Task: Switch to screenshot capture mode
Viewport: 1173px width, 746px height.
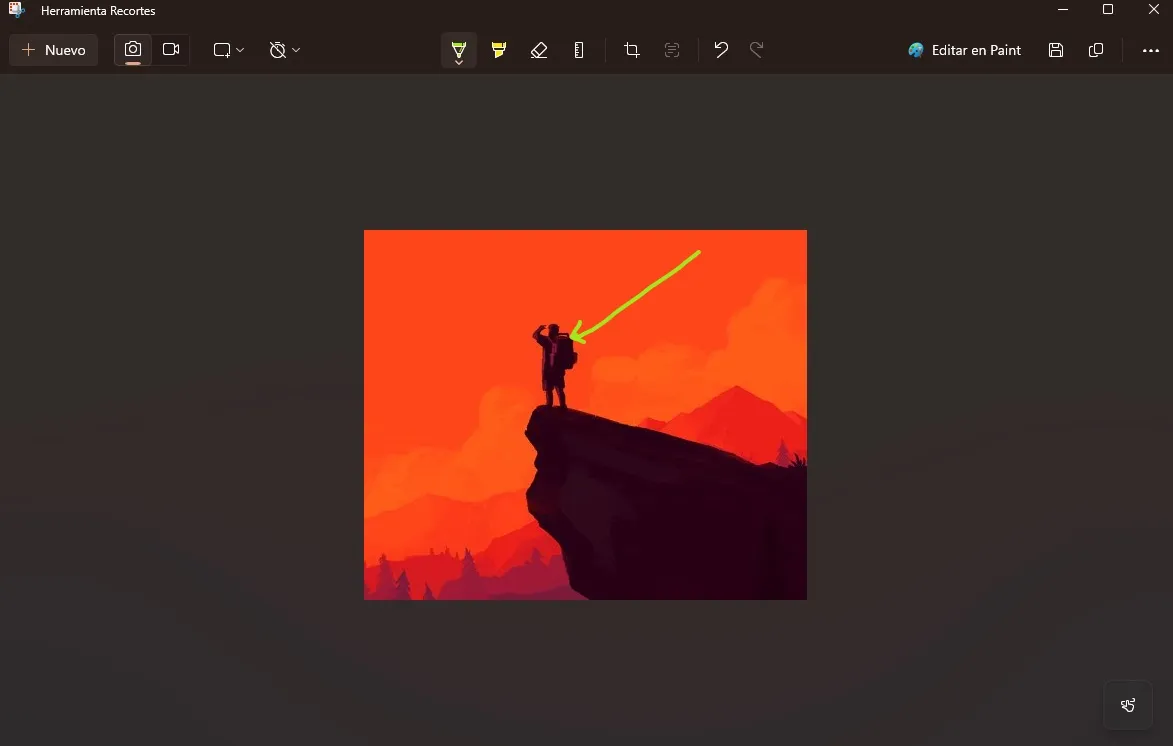Action: click(133, 49)
